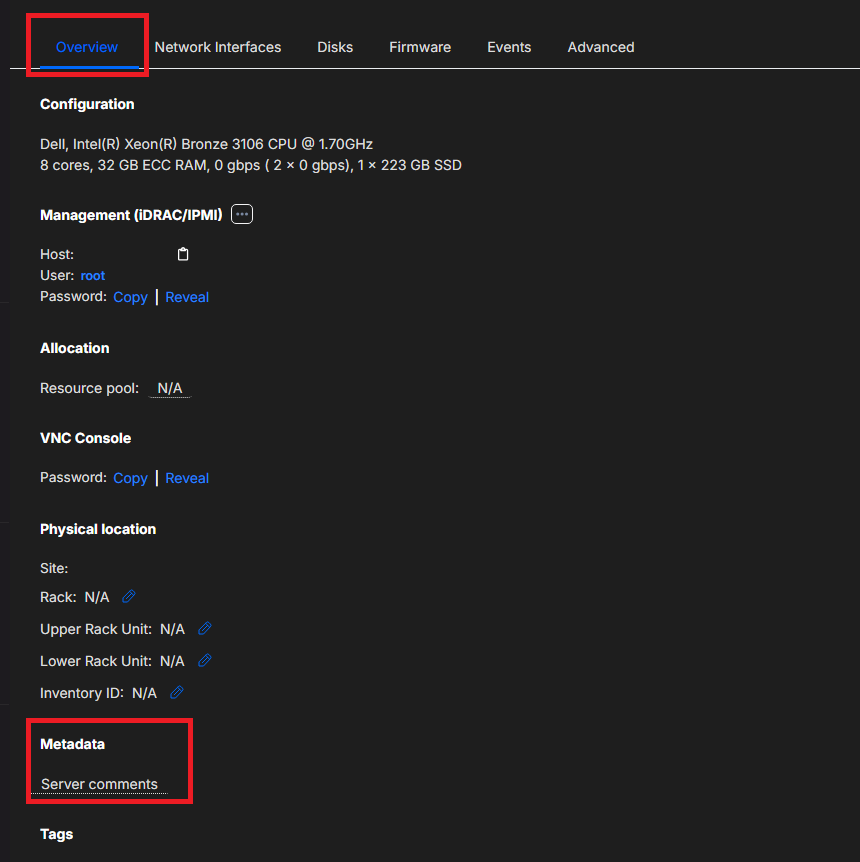Click the Lower Rack Unit edit pencil
This screenshot has height=862, width=860.
[x=205, y=660]
